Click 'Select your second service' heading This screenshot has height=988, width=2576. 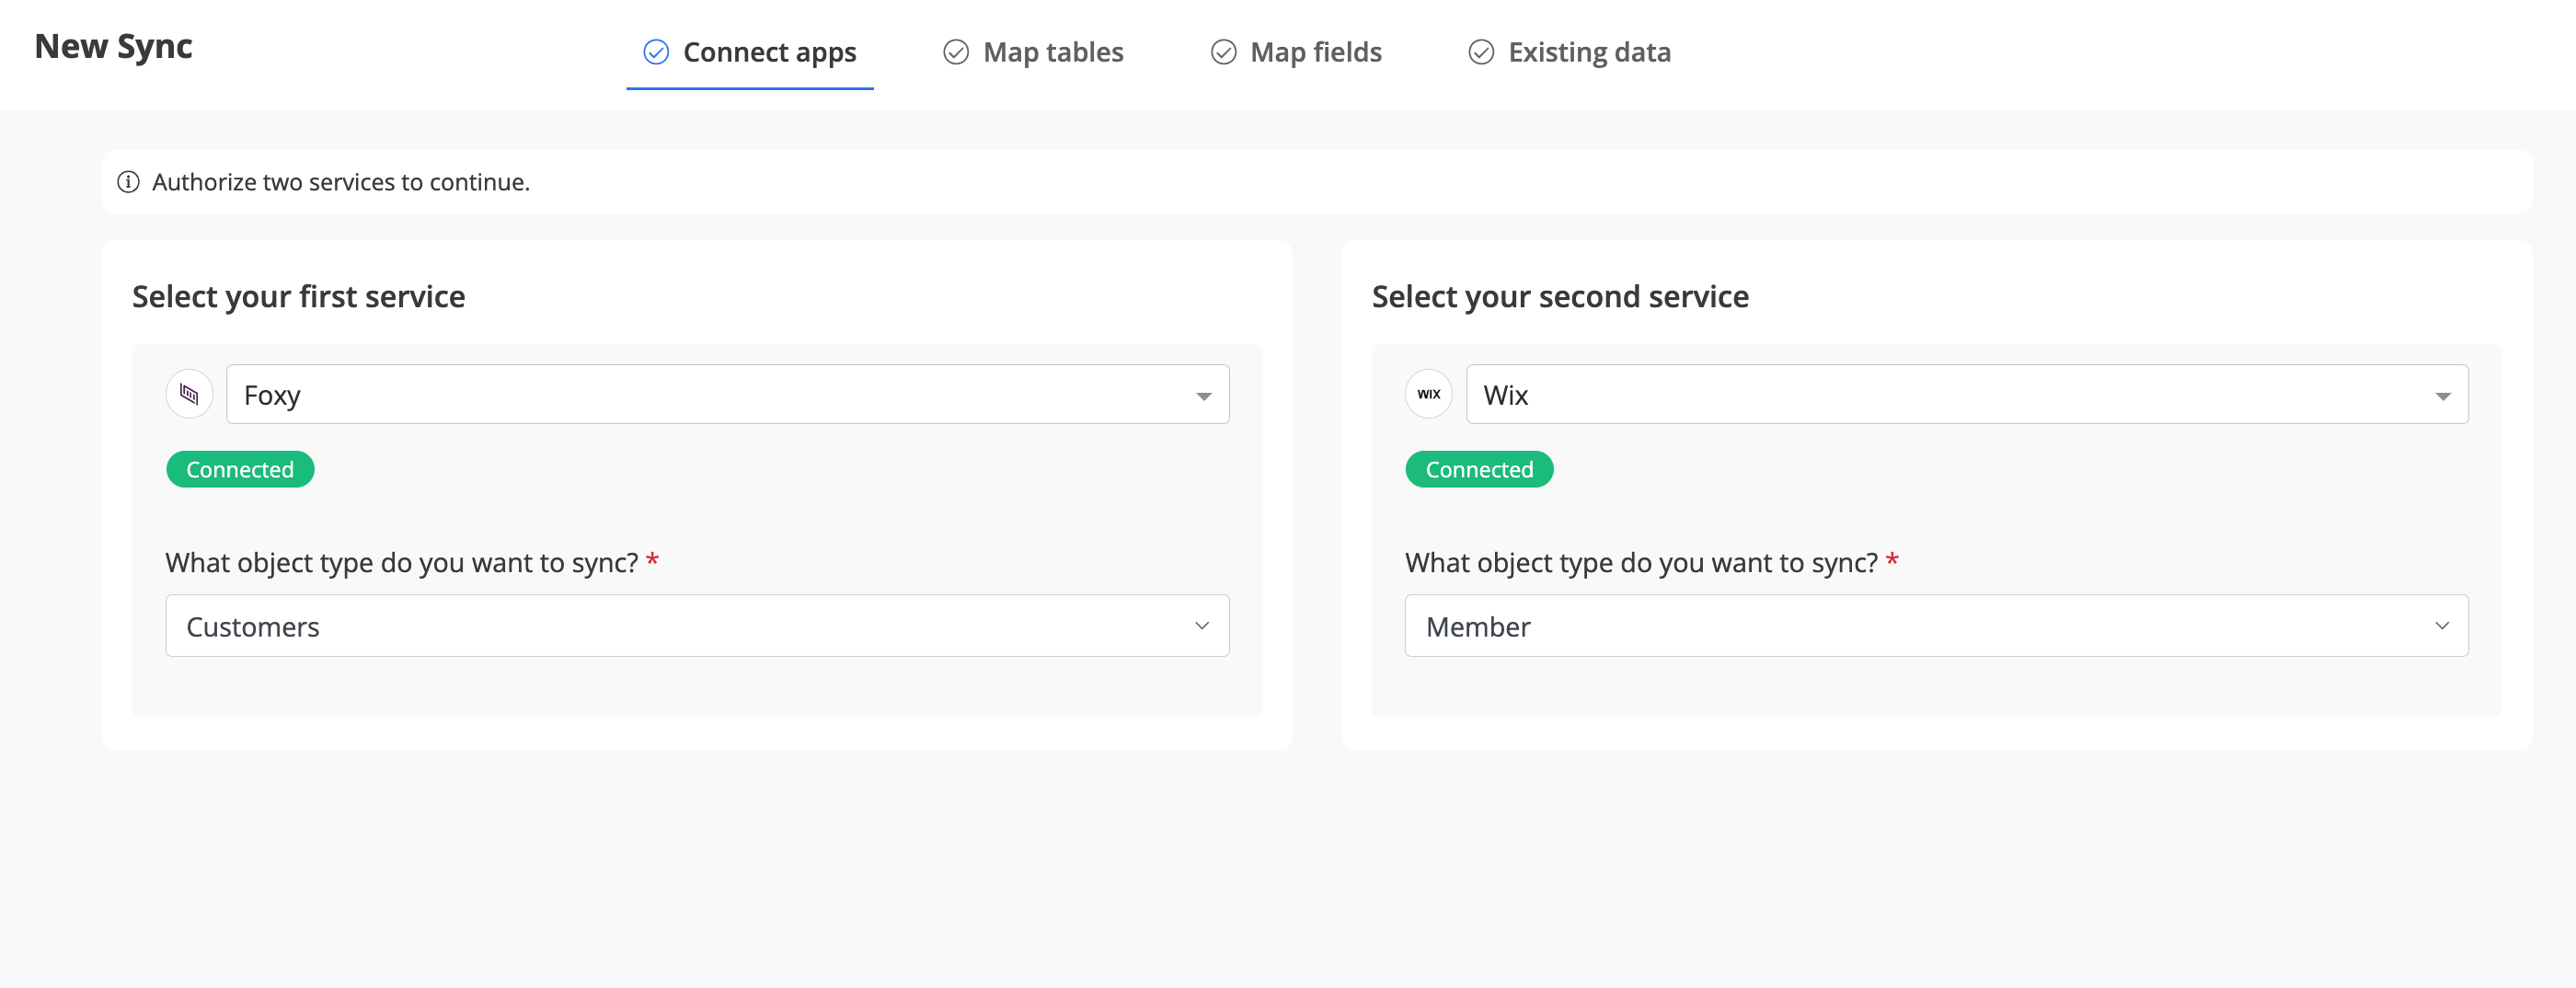pos(1560,297)
